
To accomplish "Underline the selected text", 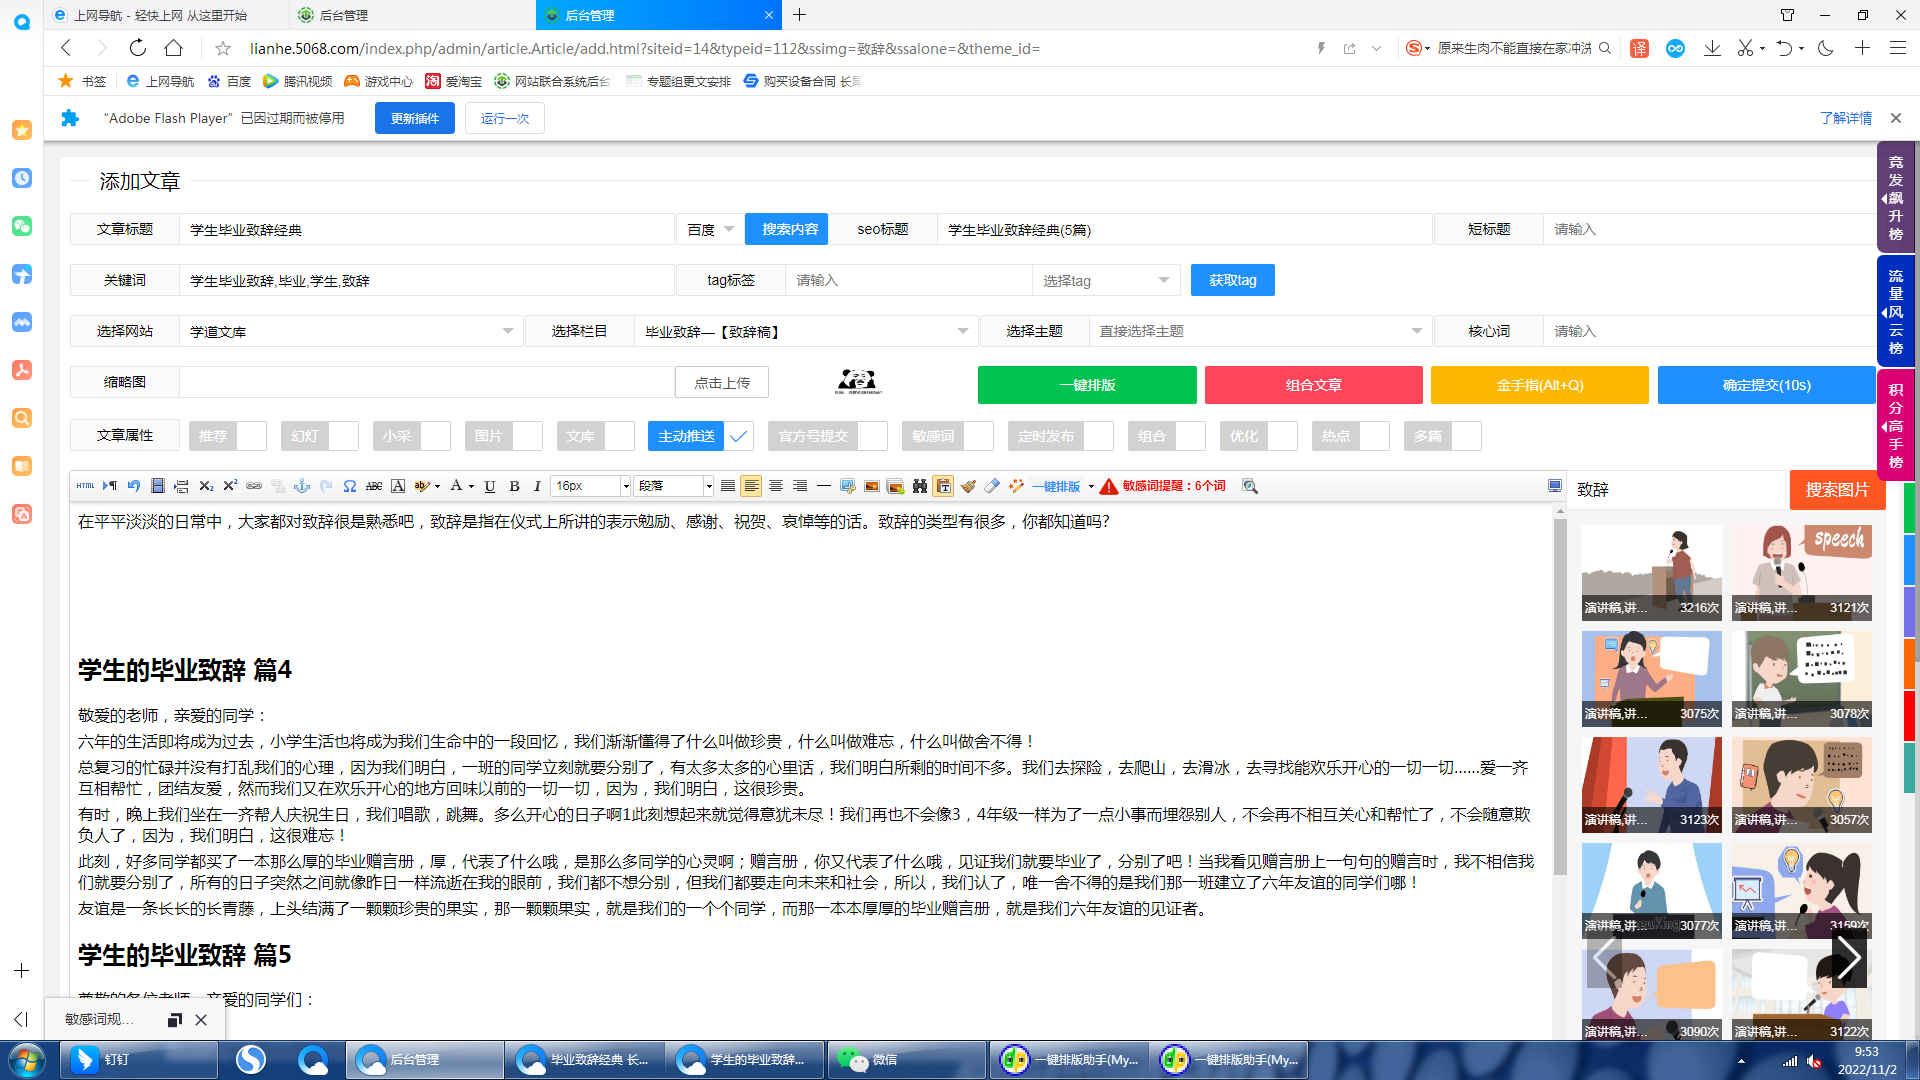I will (x=490, y=486).
